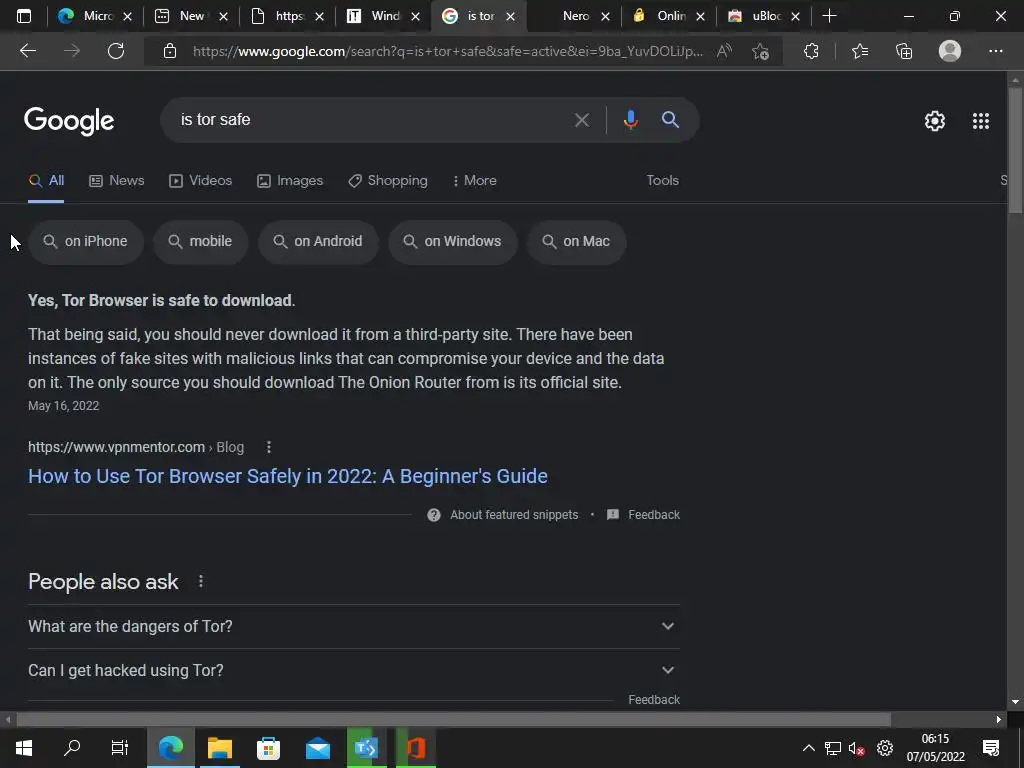This screenshot has width=1024, height=768.
Task: Submit search with magnifier icon
Action: pyautogui.click(x=670, y=120)
